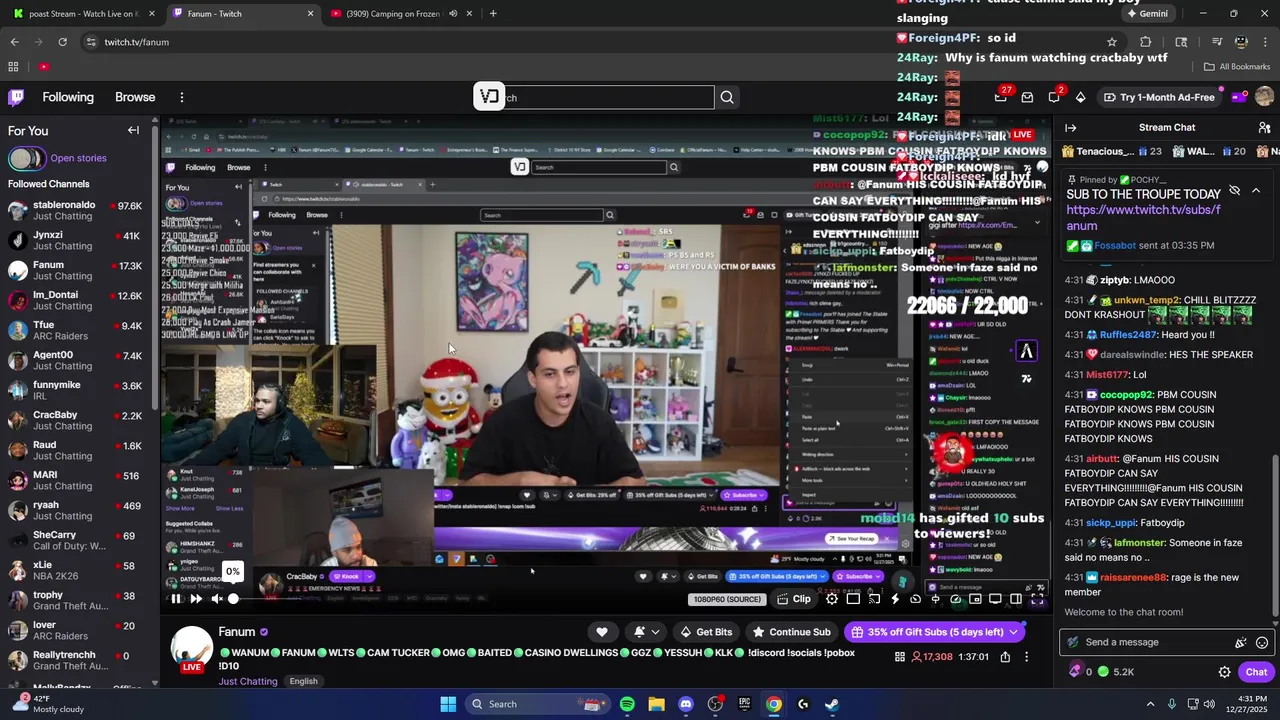This screenshot has width=1280, height=720.
Task: Open the Twitch notifications inbox
Action: (x=1027, y=97)
